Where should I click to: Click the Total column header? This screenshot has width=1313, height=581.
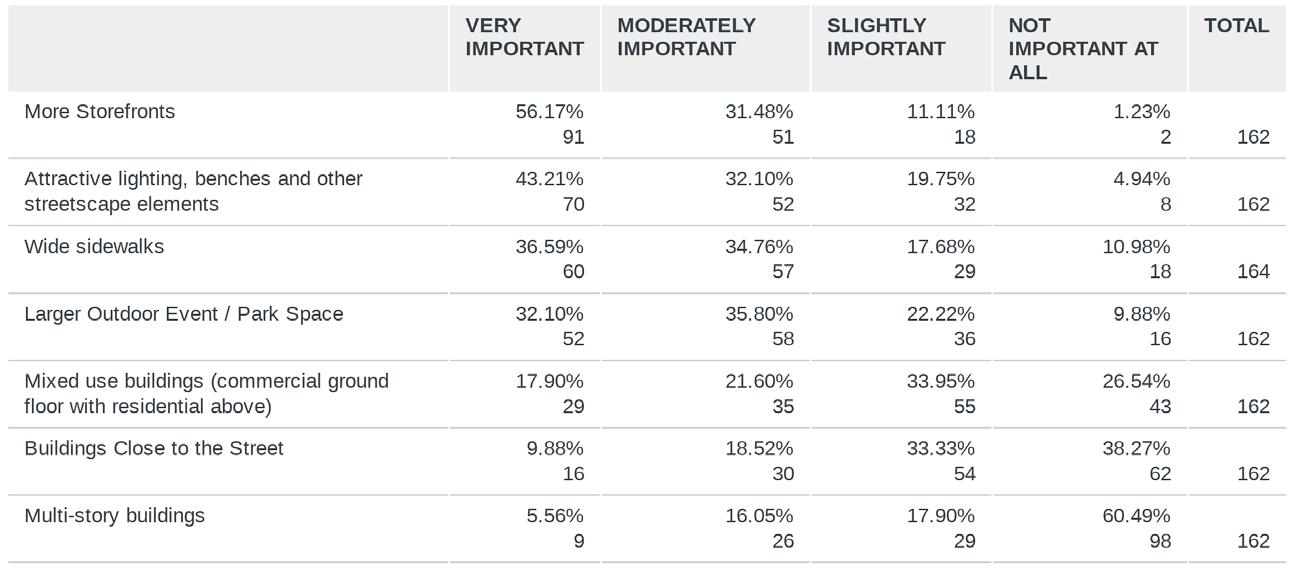[1236, 26]
